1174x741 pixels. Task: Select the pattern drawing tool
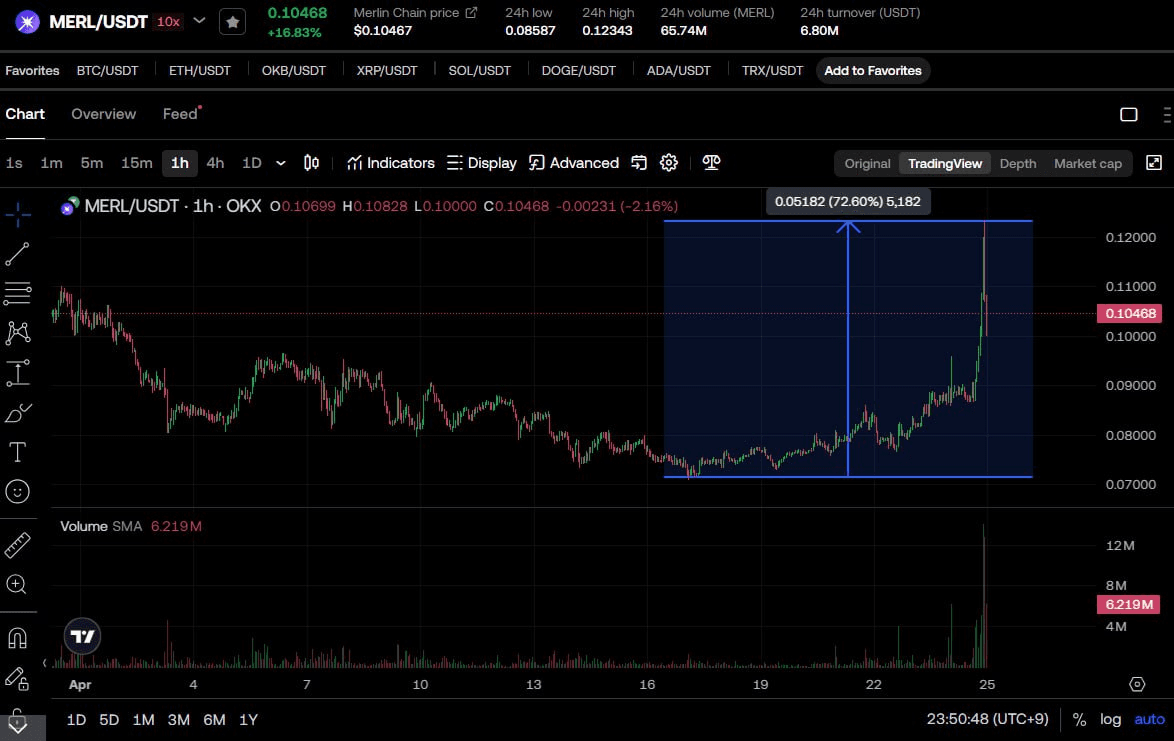point(18,333)
